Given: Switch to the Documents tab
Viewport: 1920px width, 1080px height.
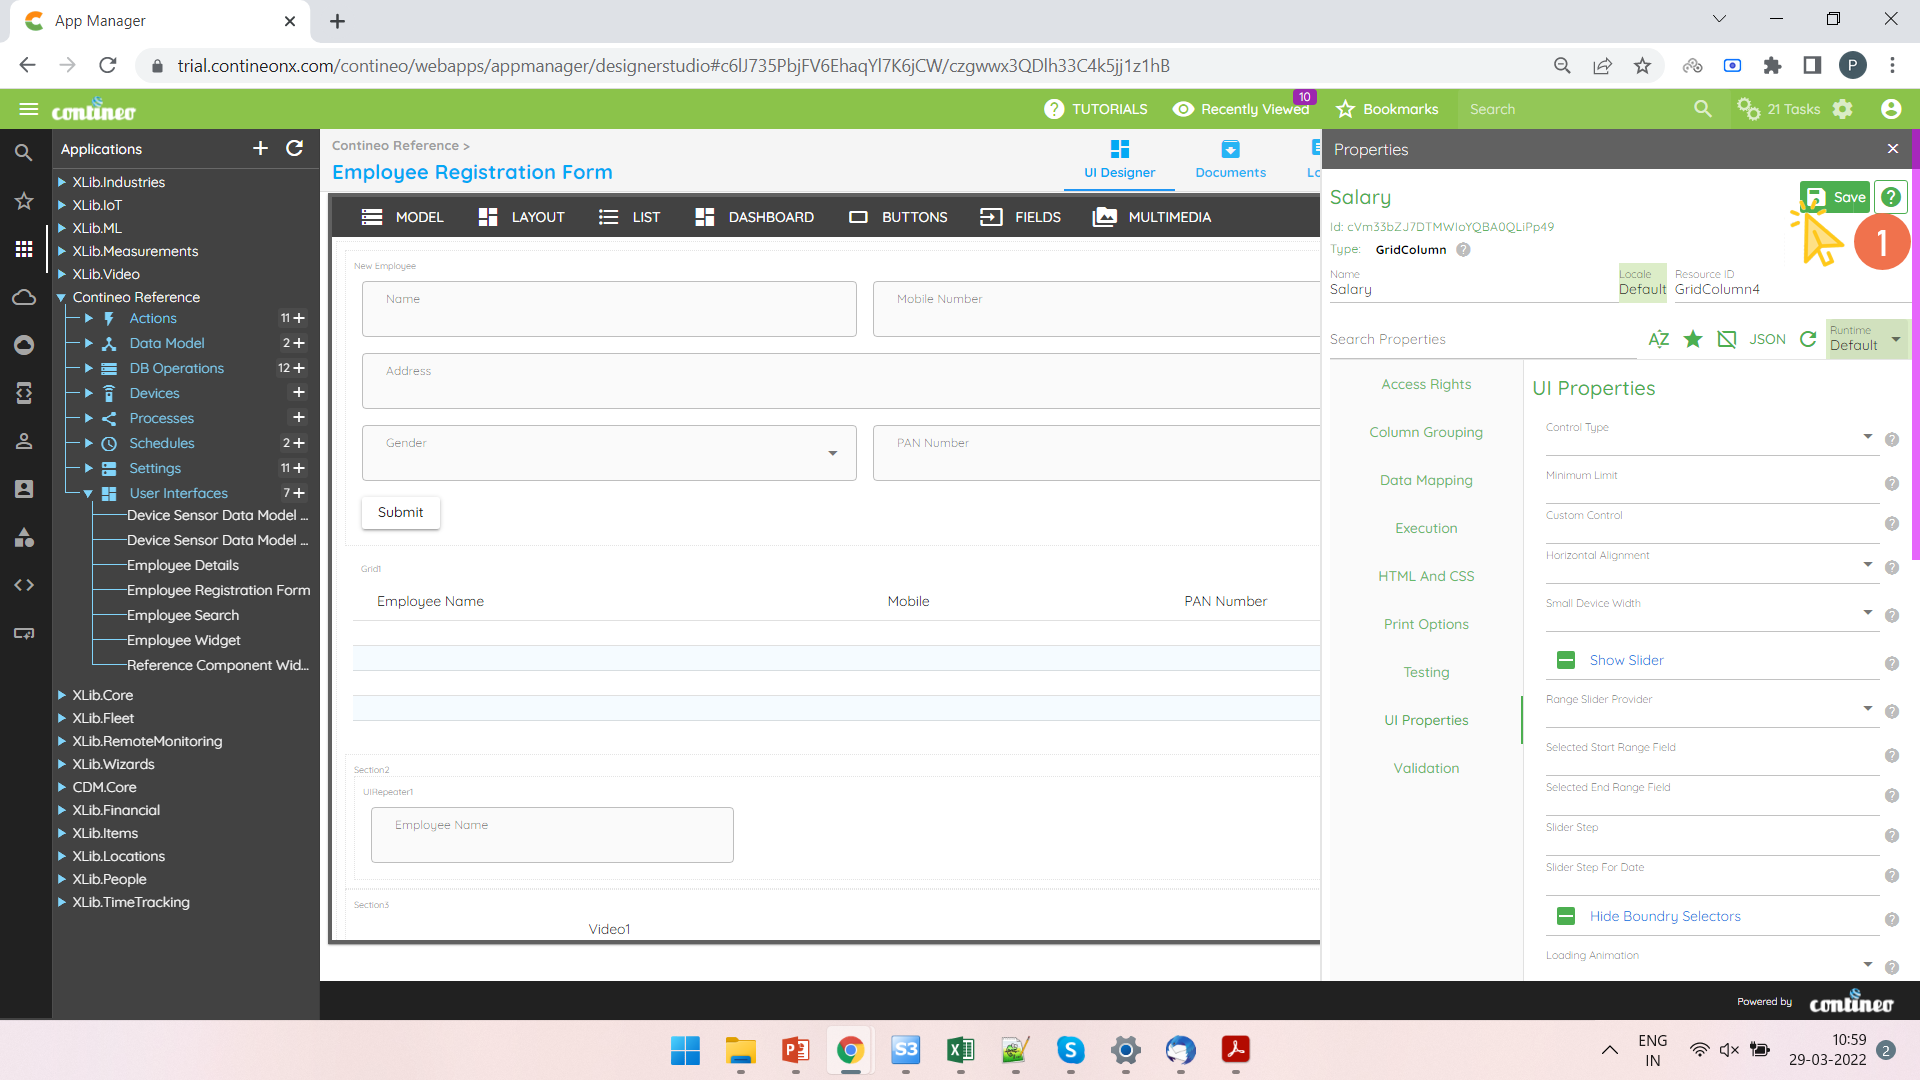Looking at the screenshot, I should pyautogui.click(x=1230, y=159).
